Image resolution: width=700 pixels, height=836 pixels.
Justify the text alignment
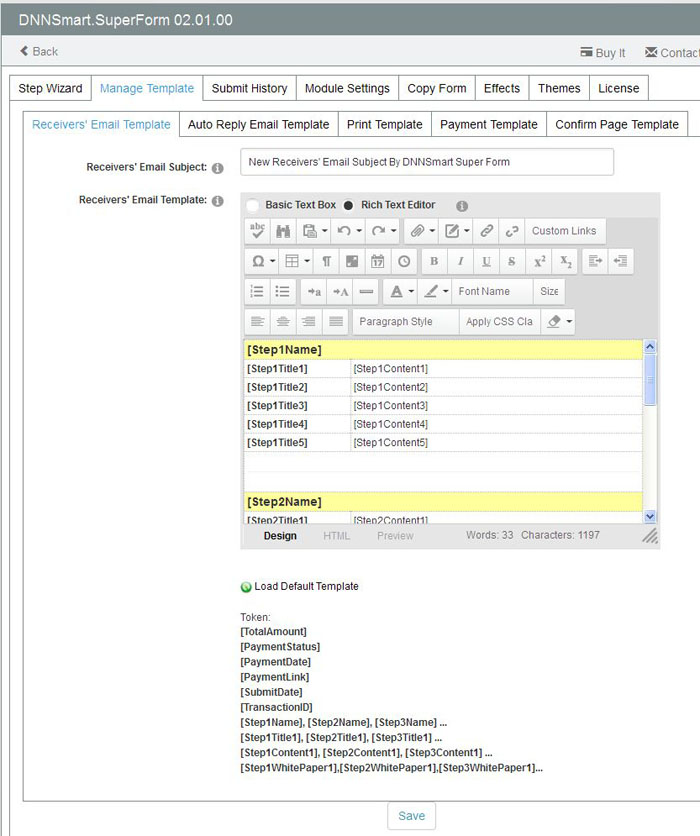[x=336, y=321]
